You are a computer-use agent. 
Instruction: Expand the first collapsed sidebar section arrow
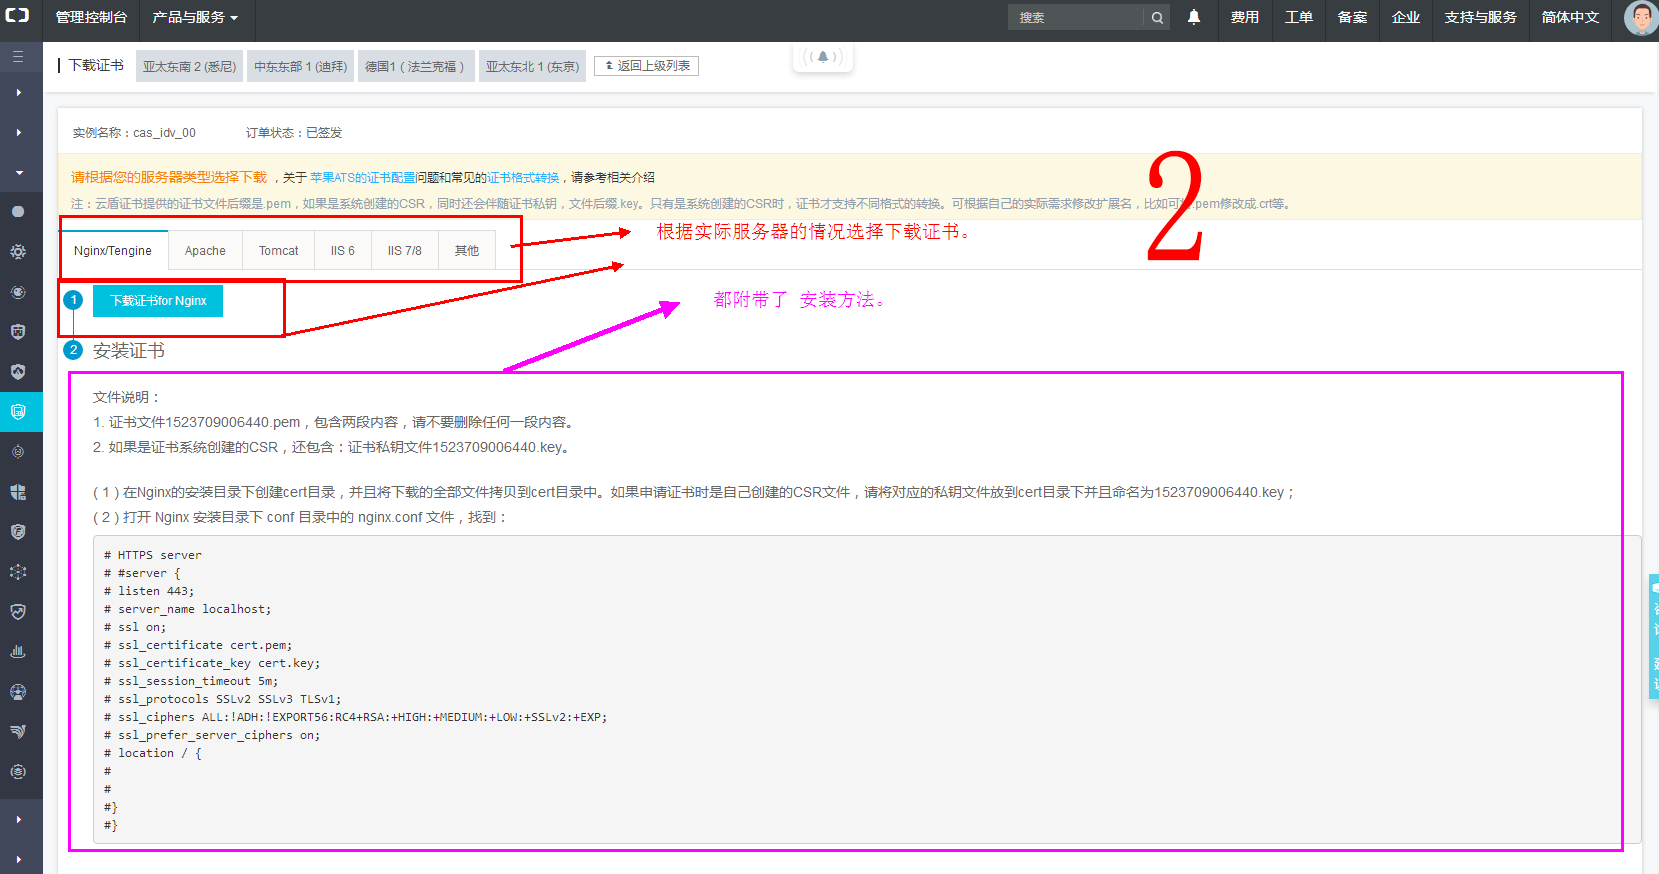coord(18,92)
